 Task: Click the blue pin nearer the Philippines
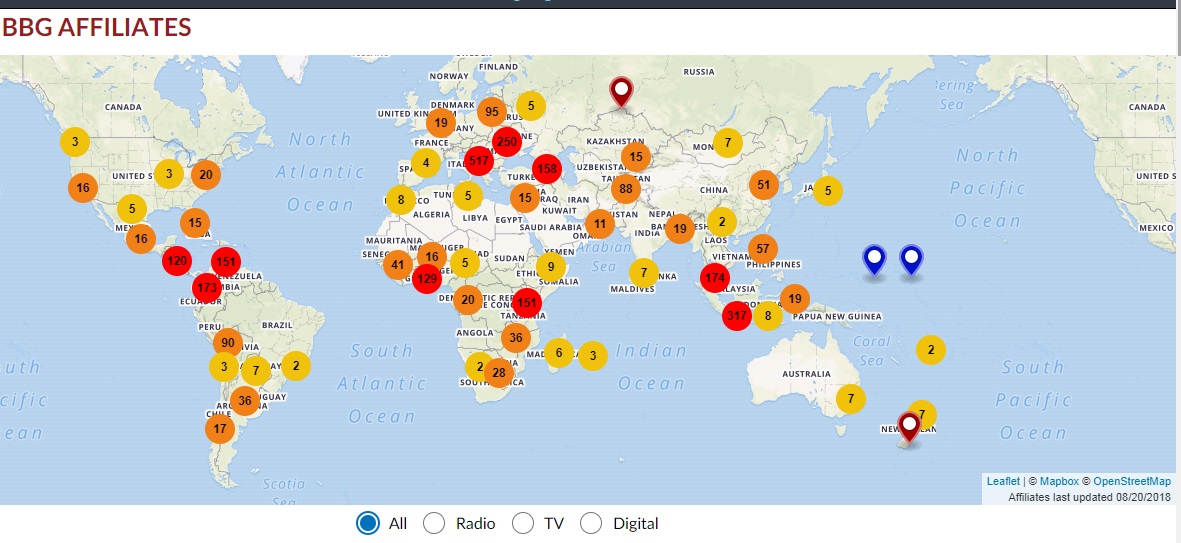pyautogui.click(x=874, y=261)
